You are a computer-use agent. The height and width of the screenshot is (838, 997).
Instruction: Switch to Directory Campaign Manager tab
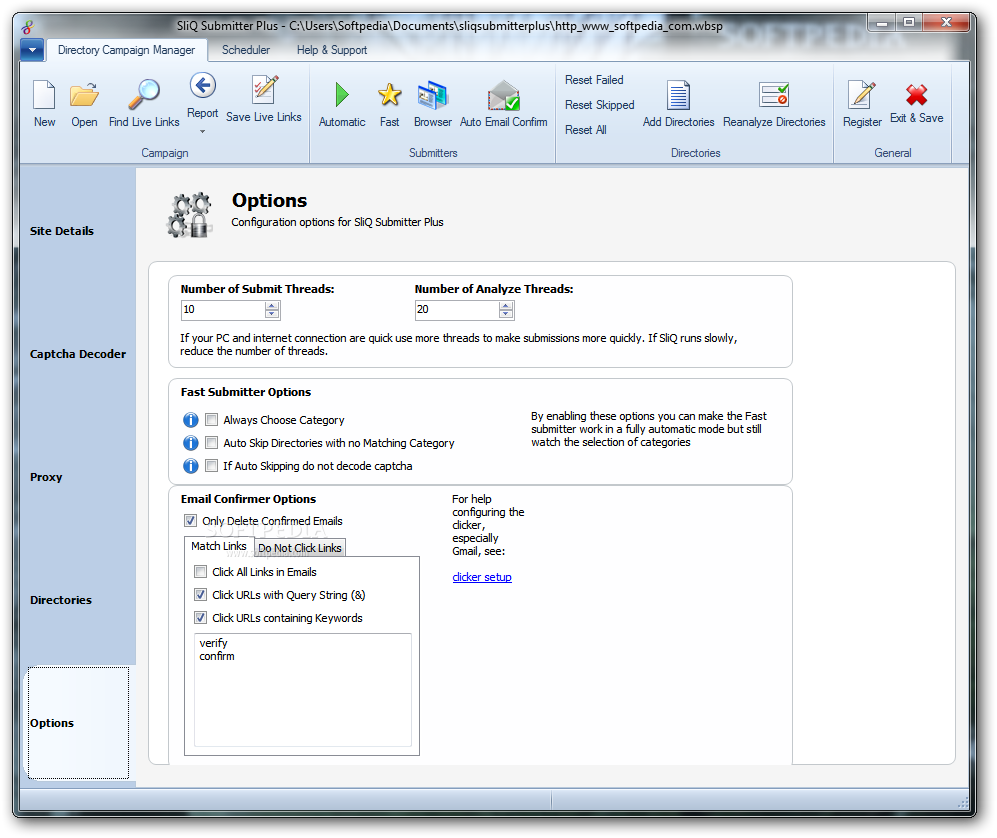(126, 50)
